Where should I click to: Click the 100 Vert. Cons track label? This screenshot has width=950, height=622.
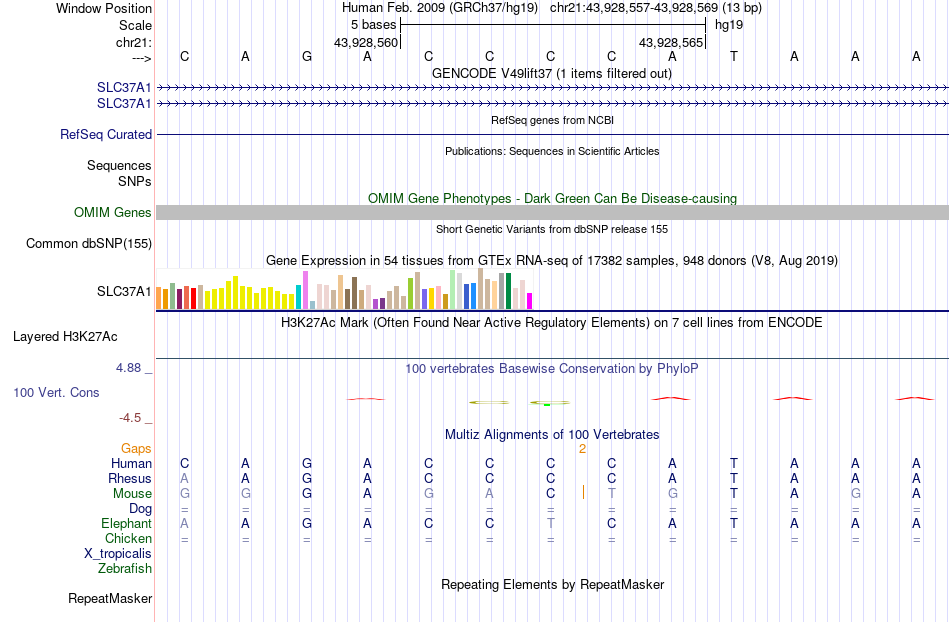56,392
